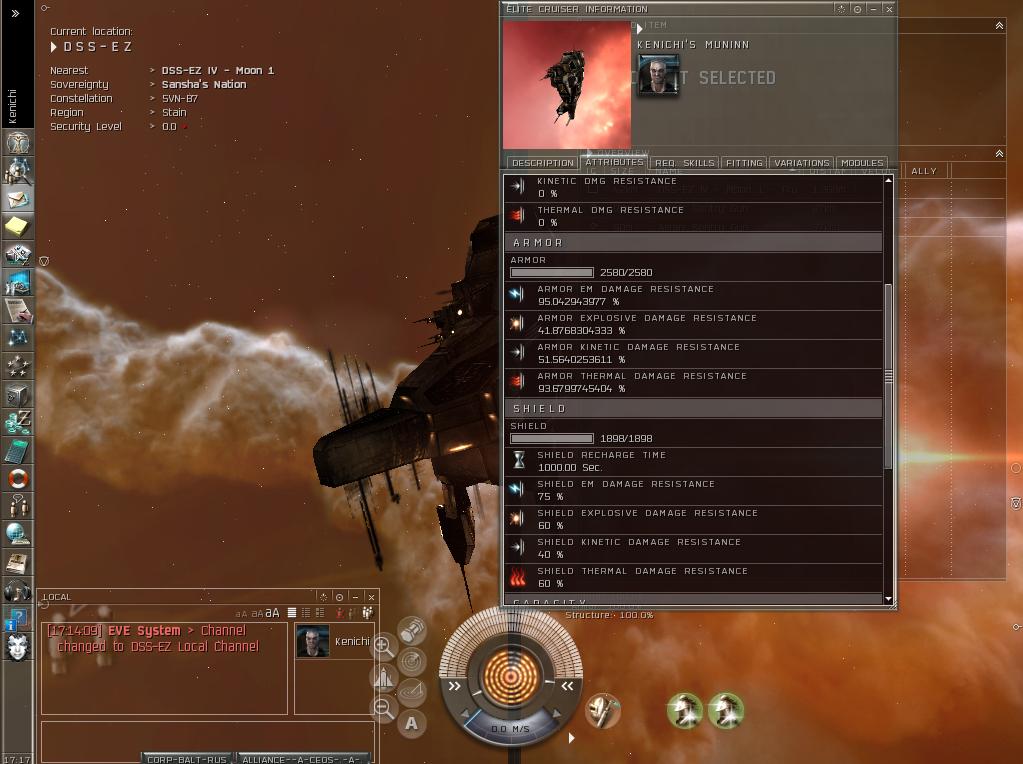The height and width of the screenshot is (764, 1023).
Task: Open the Science & Industry icon
Action: (x=18, y=311)
